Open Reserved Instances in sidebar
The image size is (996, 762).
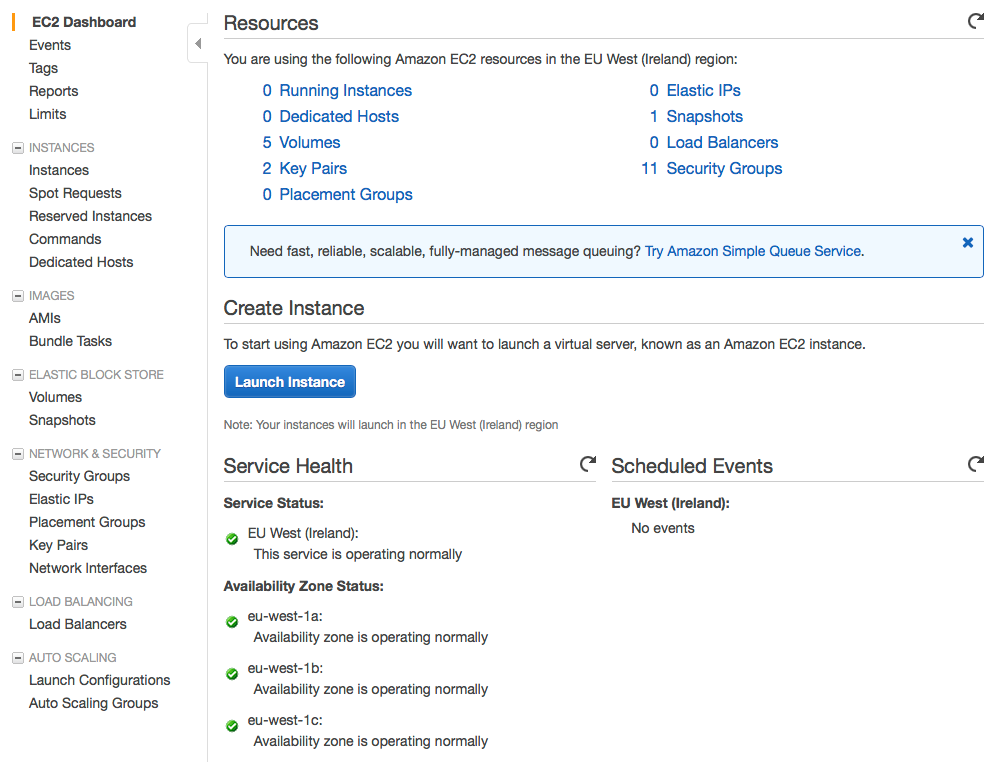(x=90, y=217)
